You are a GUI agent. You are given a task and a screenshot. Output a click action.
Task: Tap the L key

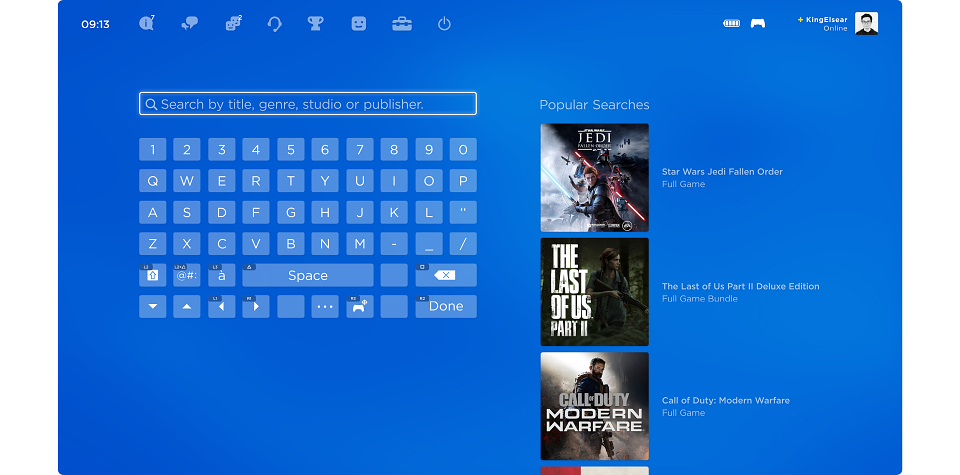point(429,212)
